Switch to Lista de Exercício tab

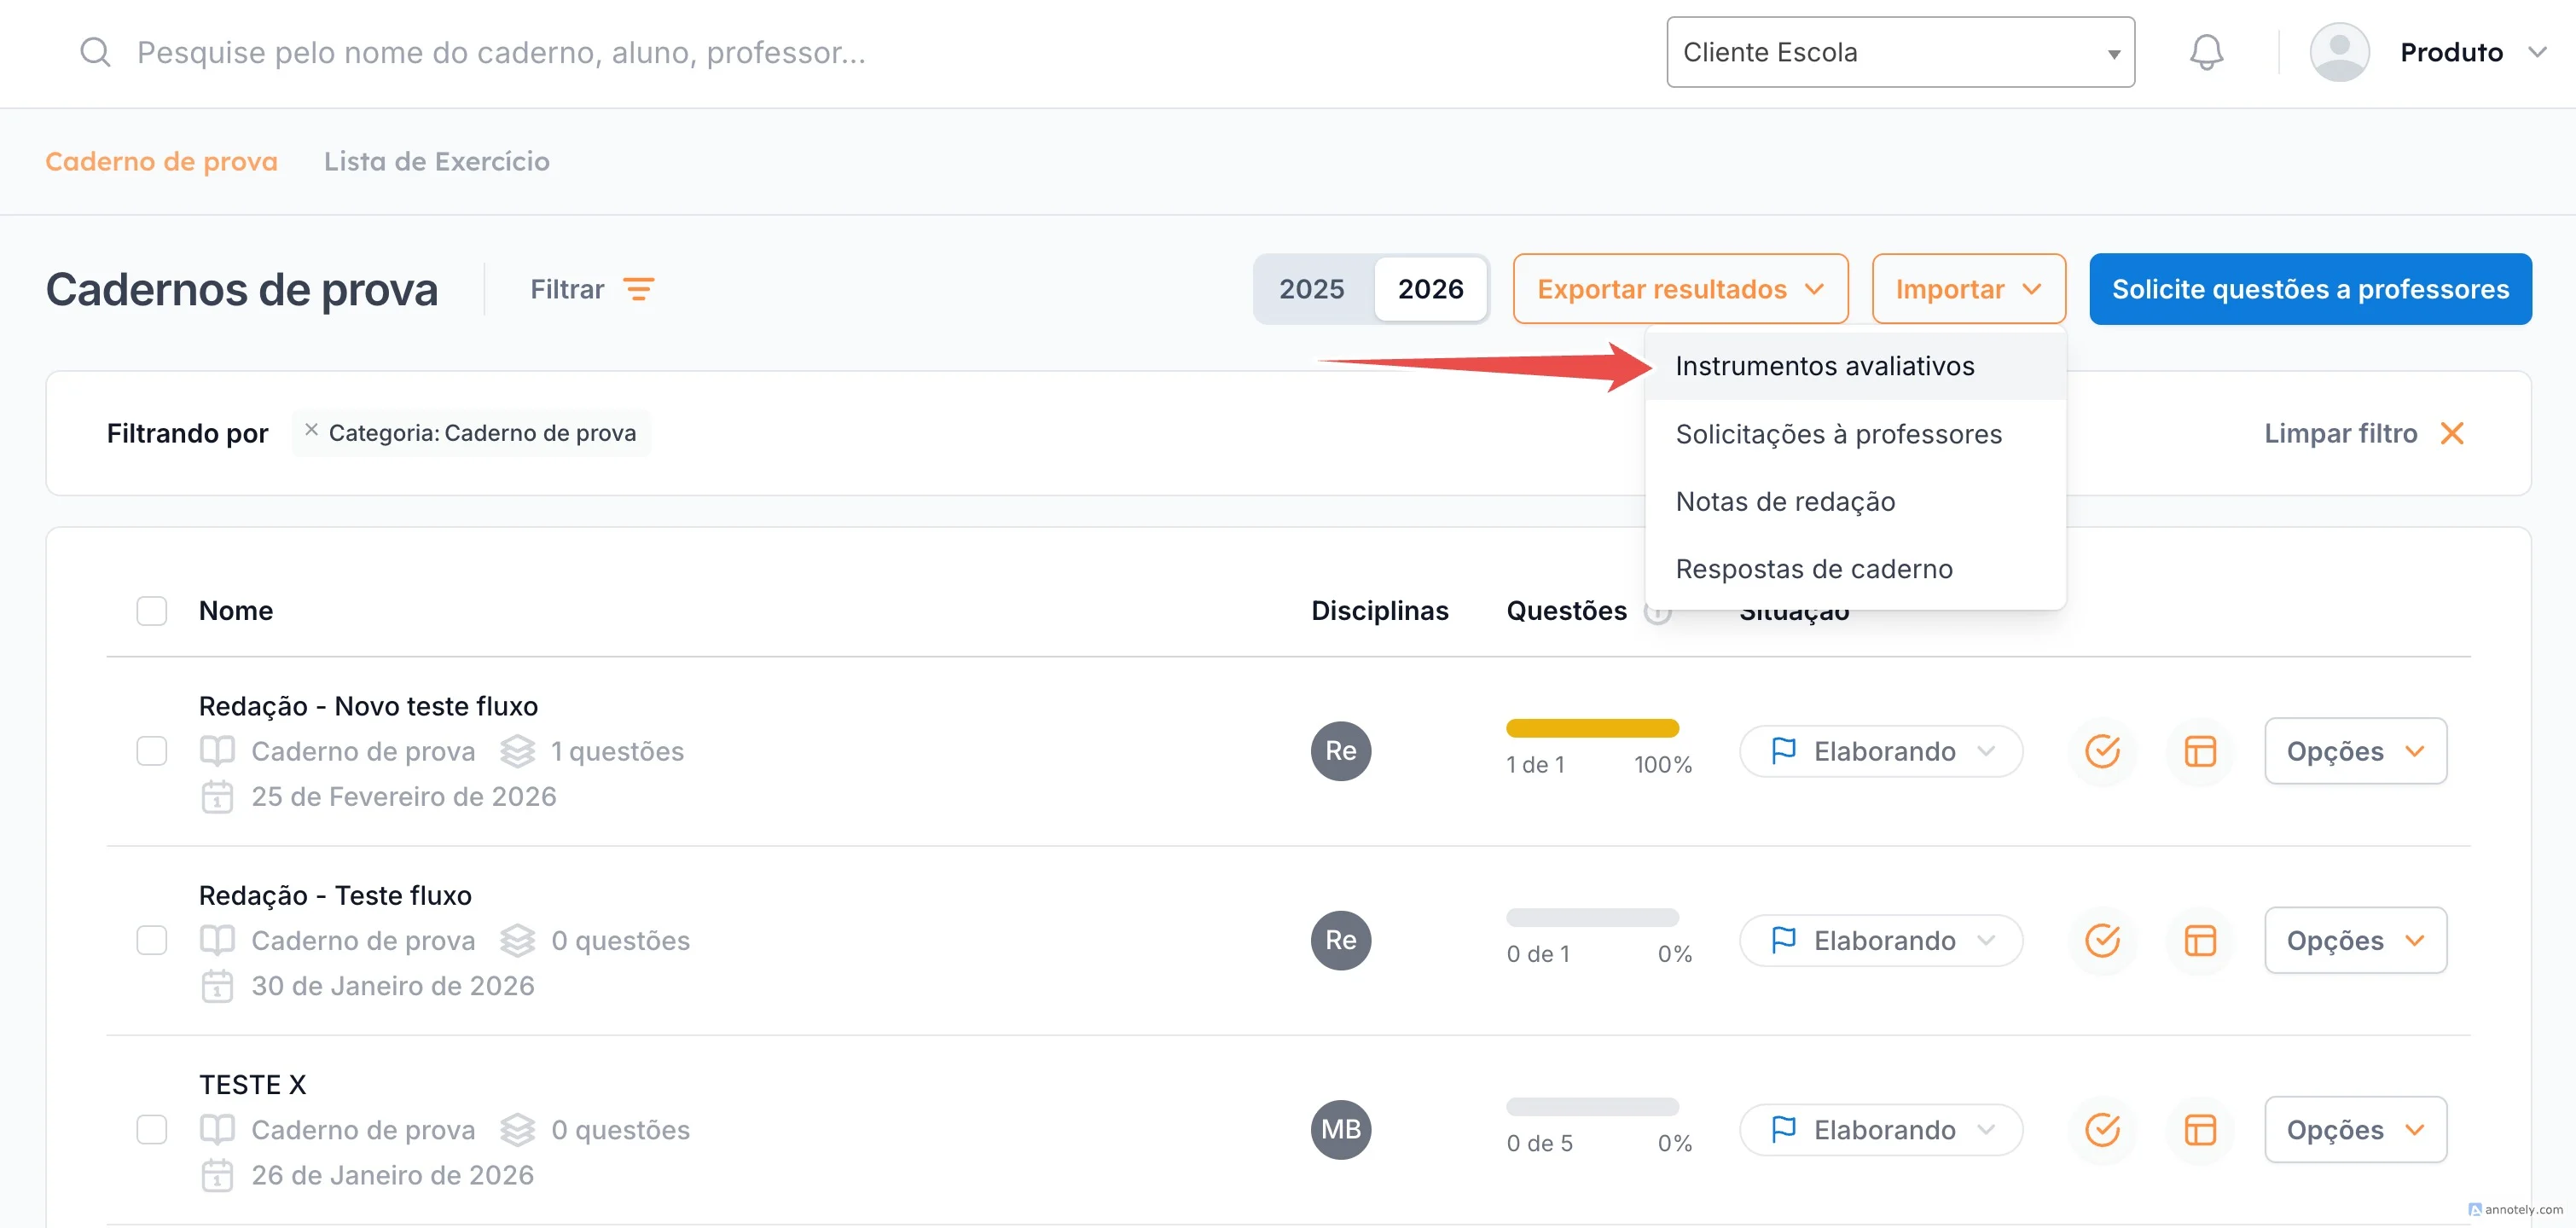[x=436, y=161]
